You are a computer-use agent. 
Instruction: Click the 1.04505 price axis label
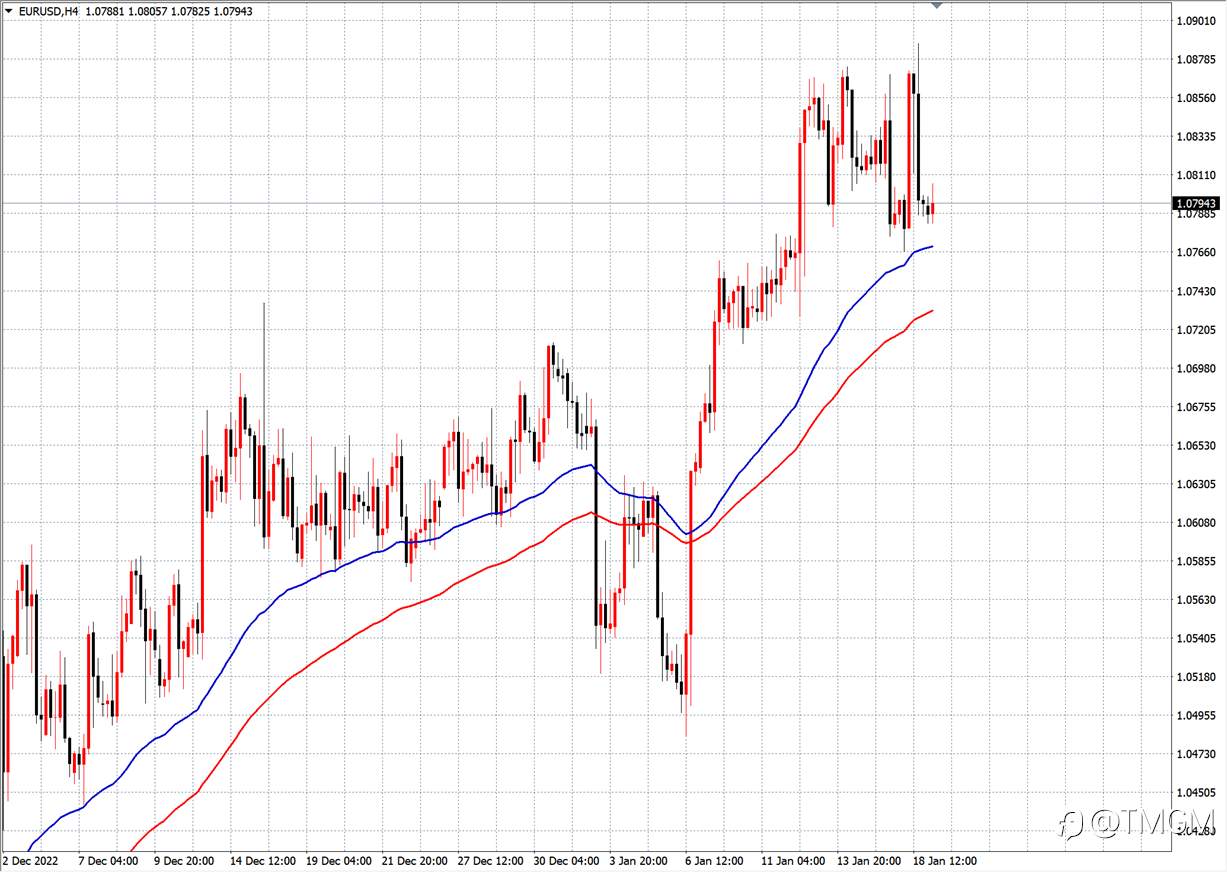pyautogui.click(x=1197, y=793)
